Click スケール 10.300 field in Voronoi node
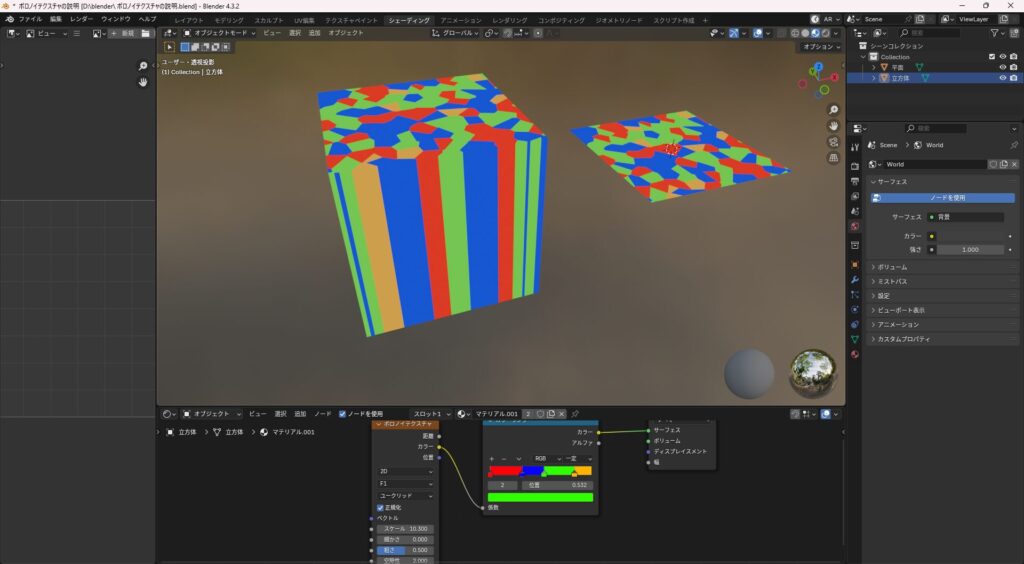The image size is (1024, 564). coord(405,529)
